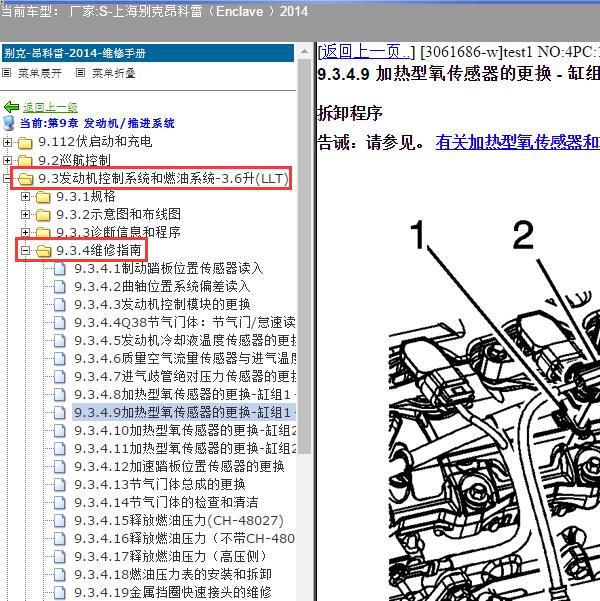Click the tree panel scroll-up arrow
600x601 pixels.
(x=304, y=51)
